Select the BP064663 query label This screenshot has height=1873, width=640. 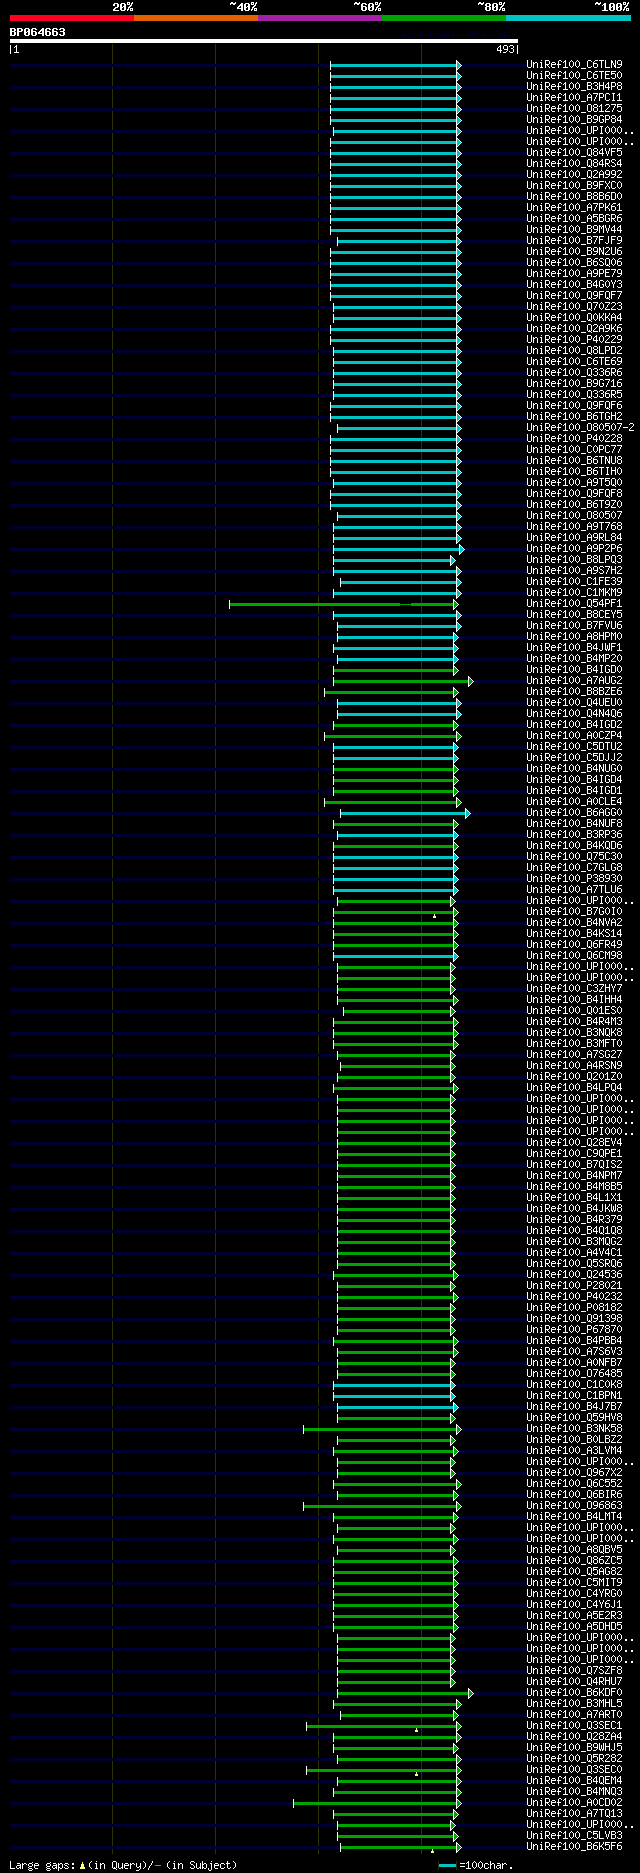[38, 32]
